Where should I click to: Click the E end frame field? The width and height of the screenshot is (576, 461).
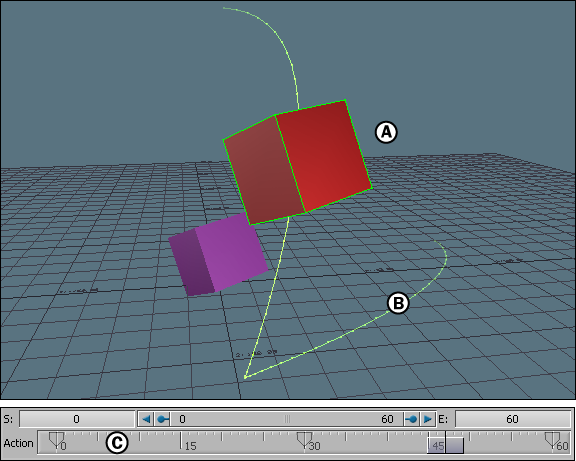coord(512,419)
